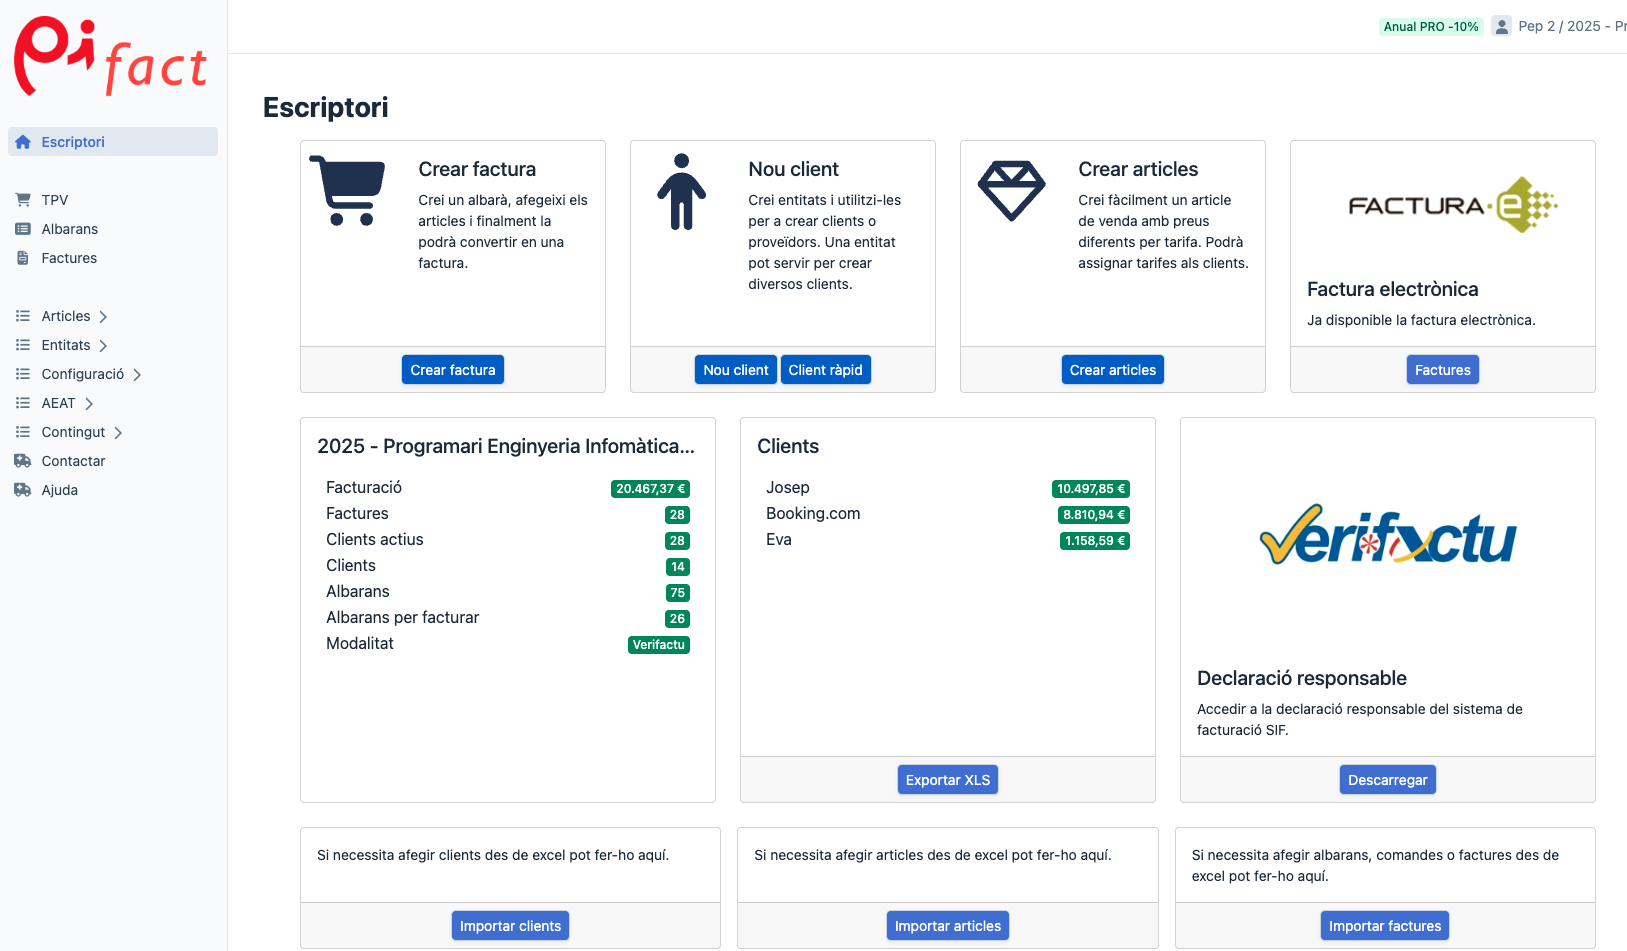The width and height of the screenshot is (1627, 951).
Task: Open Factures from the sidebar
Action: tap(69, 258)
